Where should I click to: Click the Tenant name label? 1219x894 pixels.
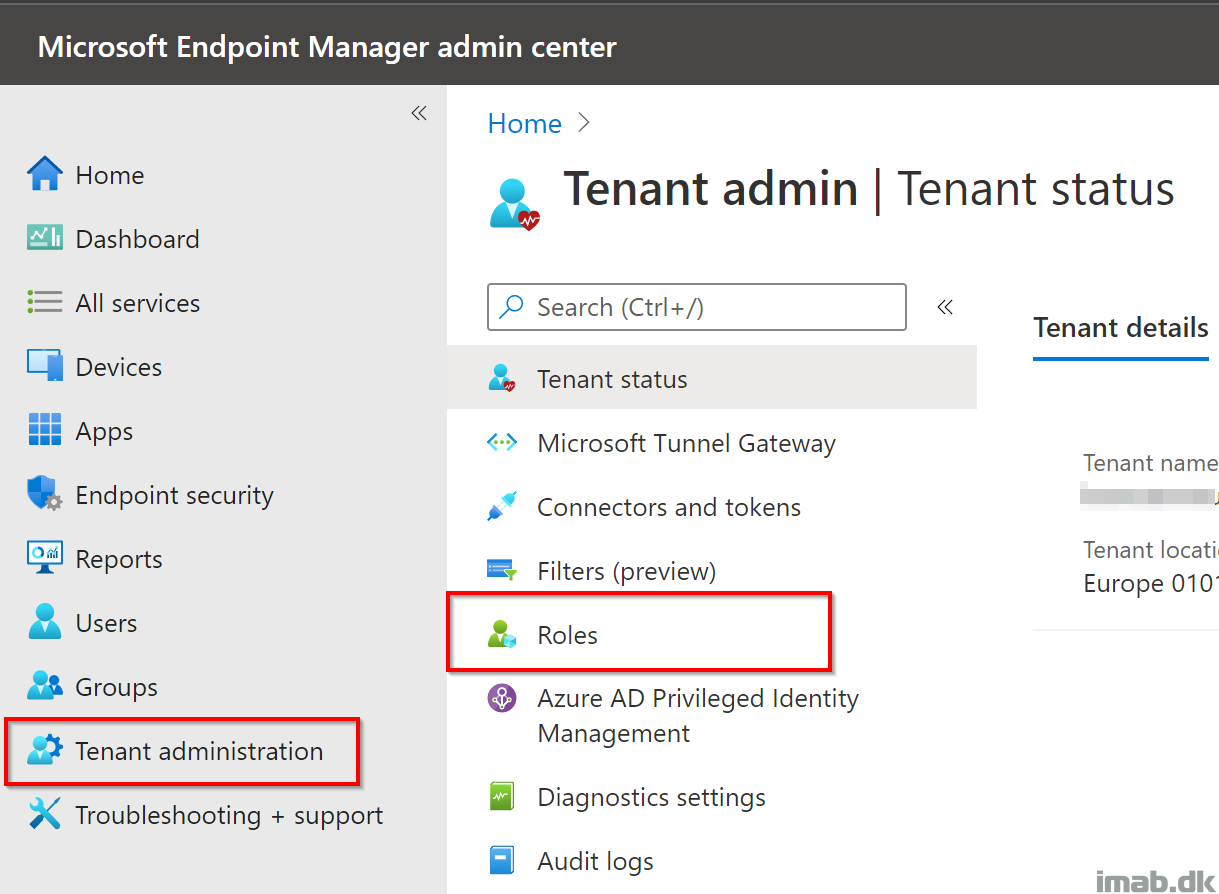point(1150,463)
